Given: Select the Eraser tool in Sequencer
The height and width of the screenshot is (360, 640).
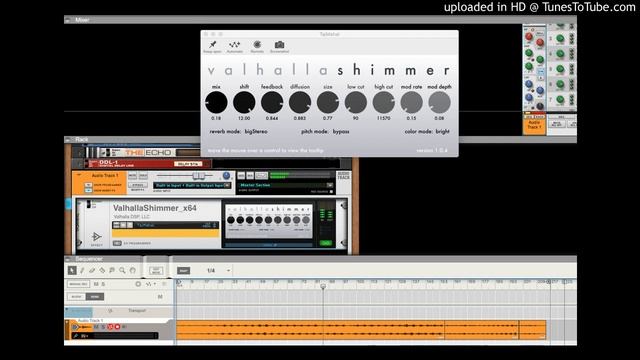Looking at the screenshot, I should pos(92,270).
